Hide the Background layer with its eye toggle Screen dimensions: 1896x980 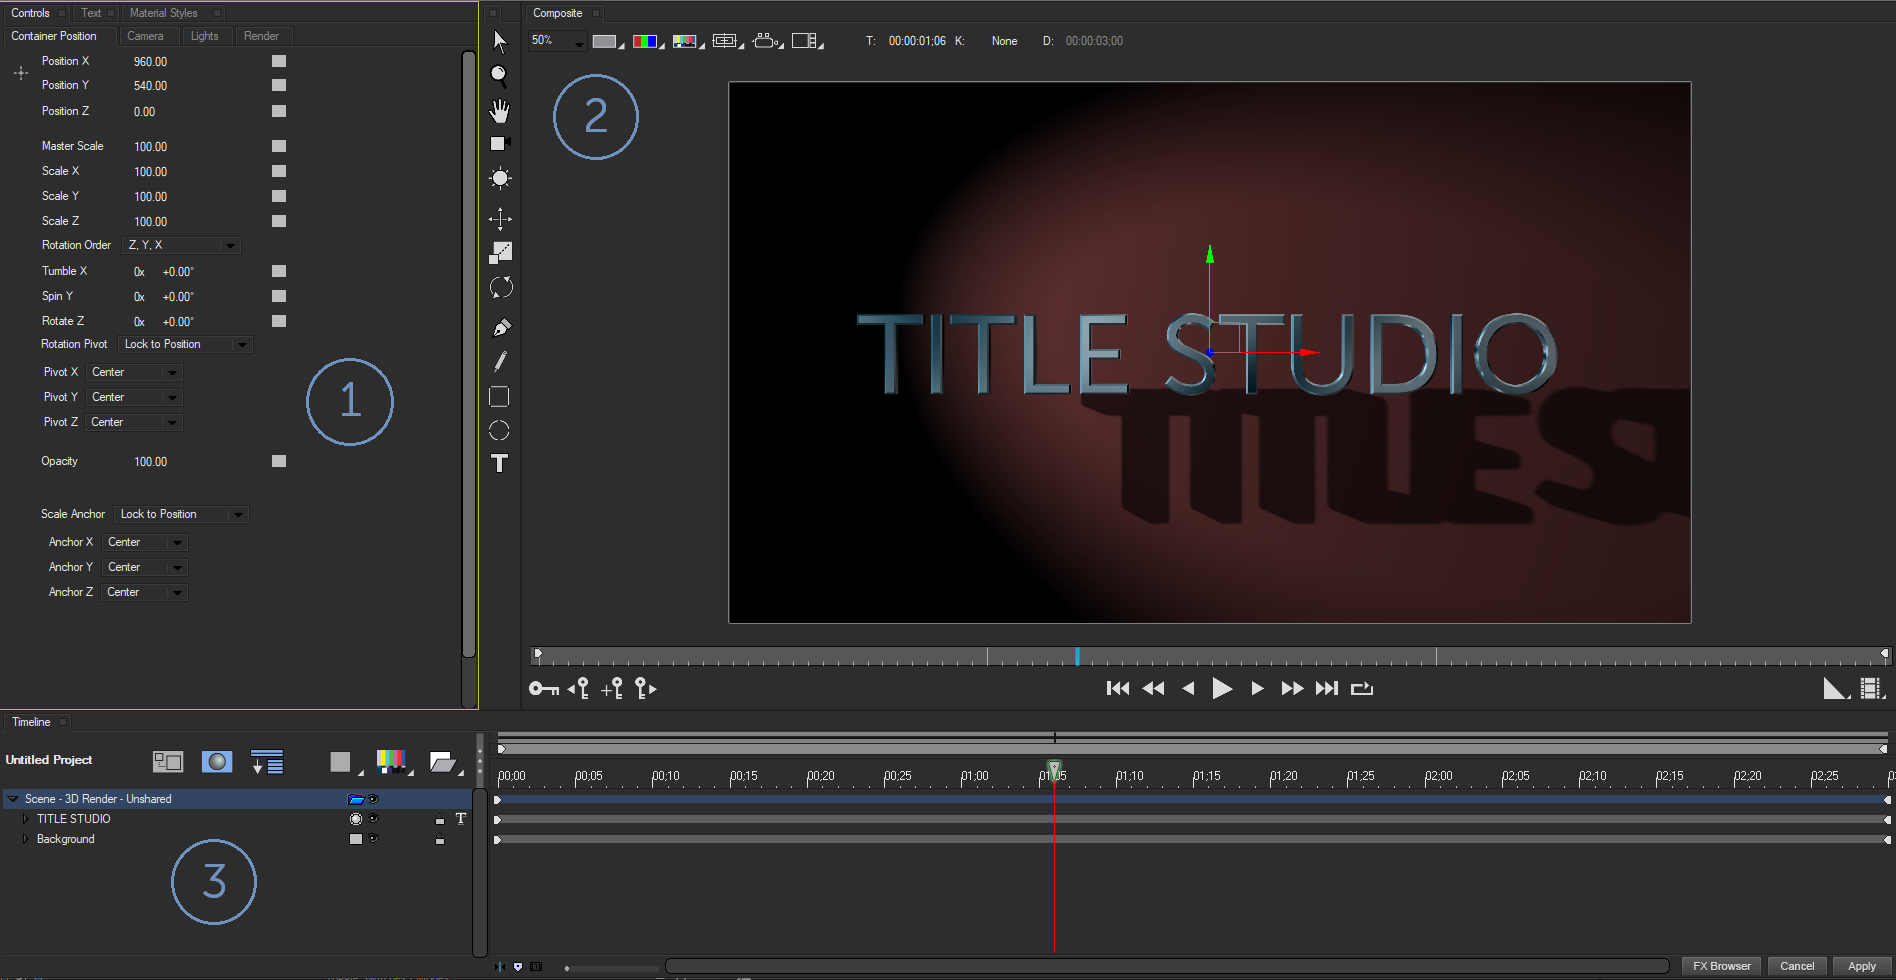373,838
